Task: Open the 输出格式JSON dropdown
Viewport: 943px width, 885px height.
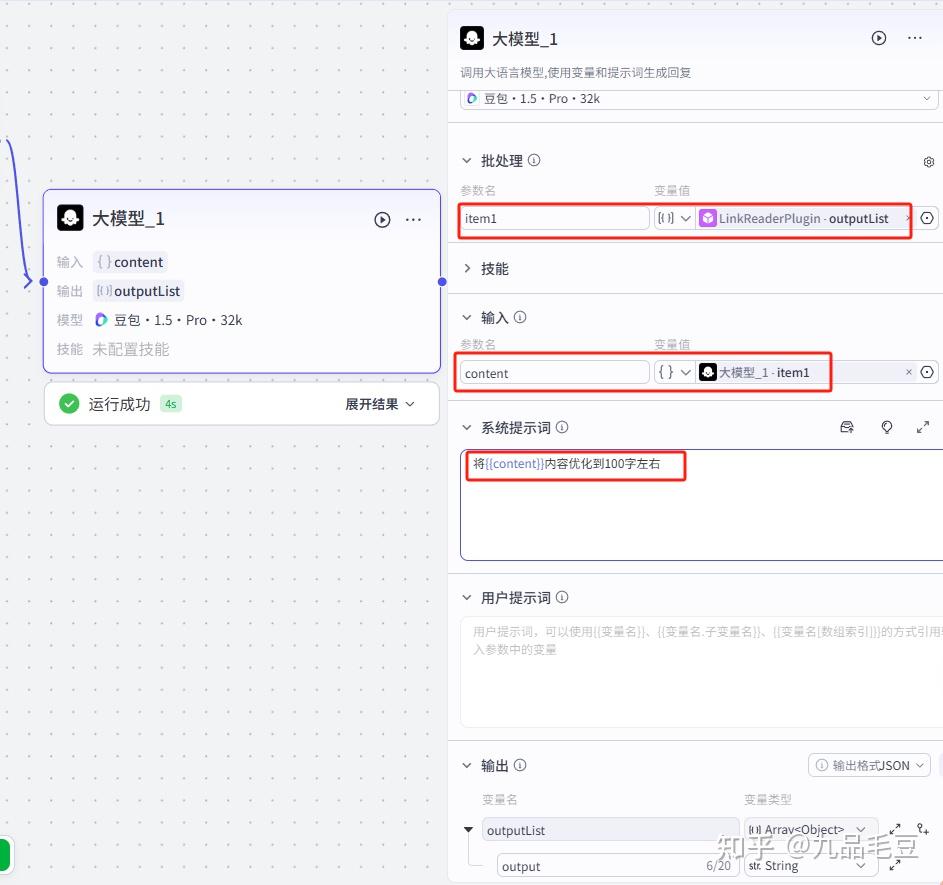Action: pyautogui.click(x=868, y=764)
